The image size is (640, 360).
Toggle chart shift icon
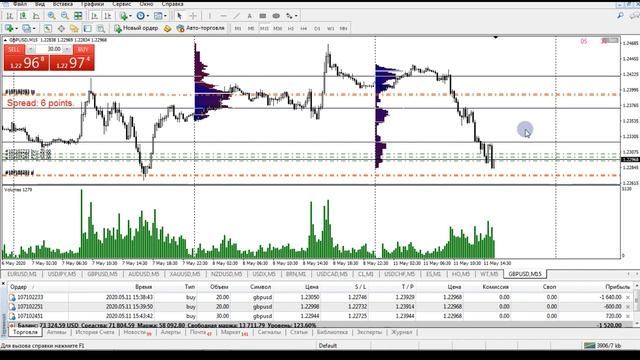(x=108, y=16)
